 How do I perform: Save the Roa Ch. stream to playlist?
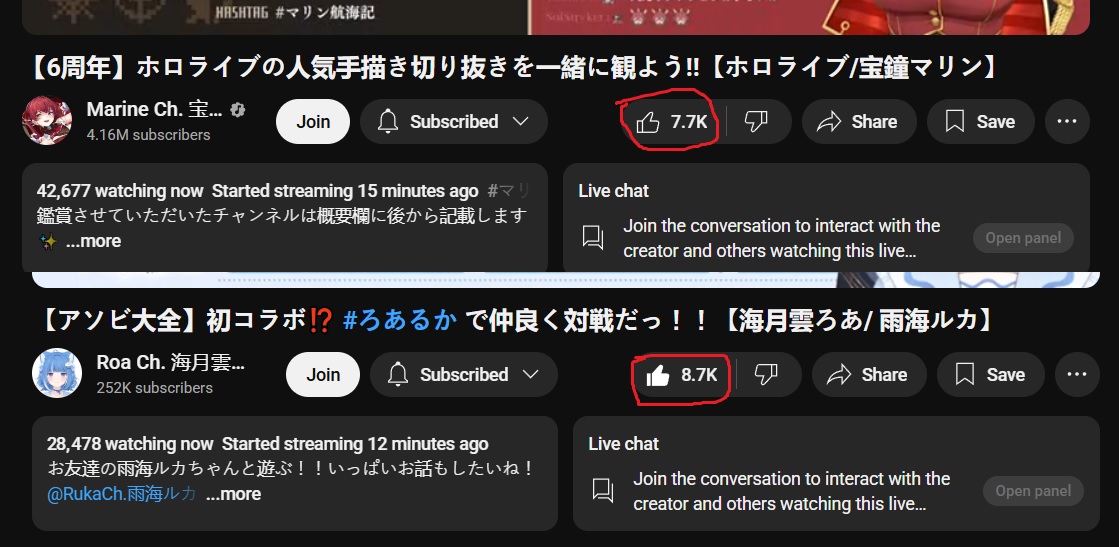coord(991,375)
